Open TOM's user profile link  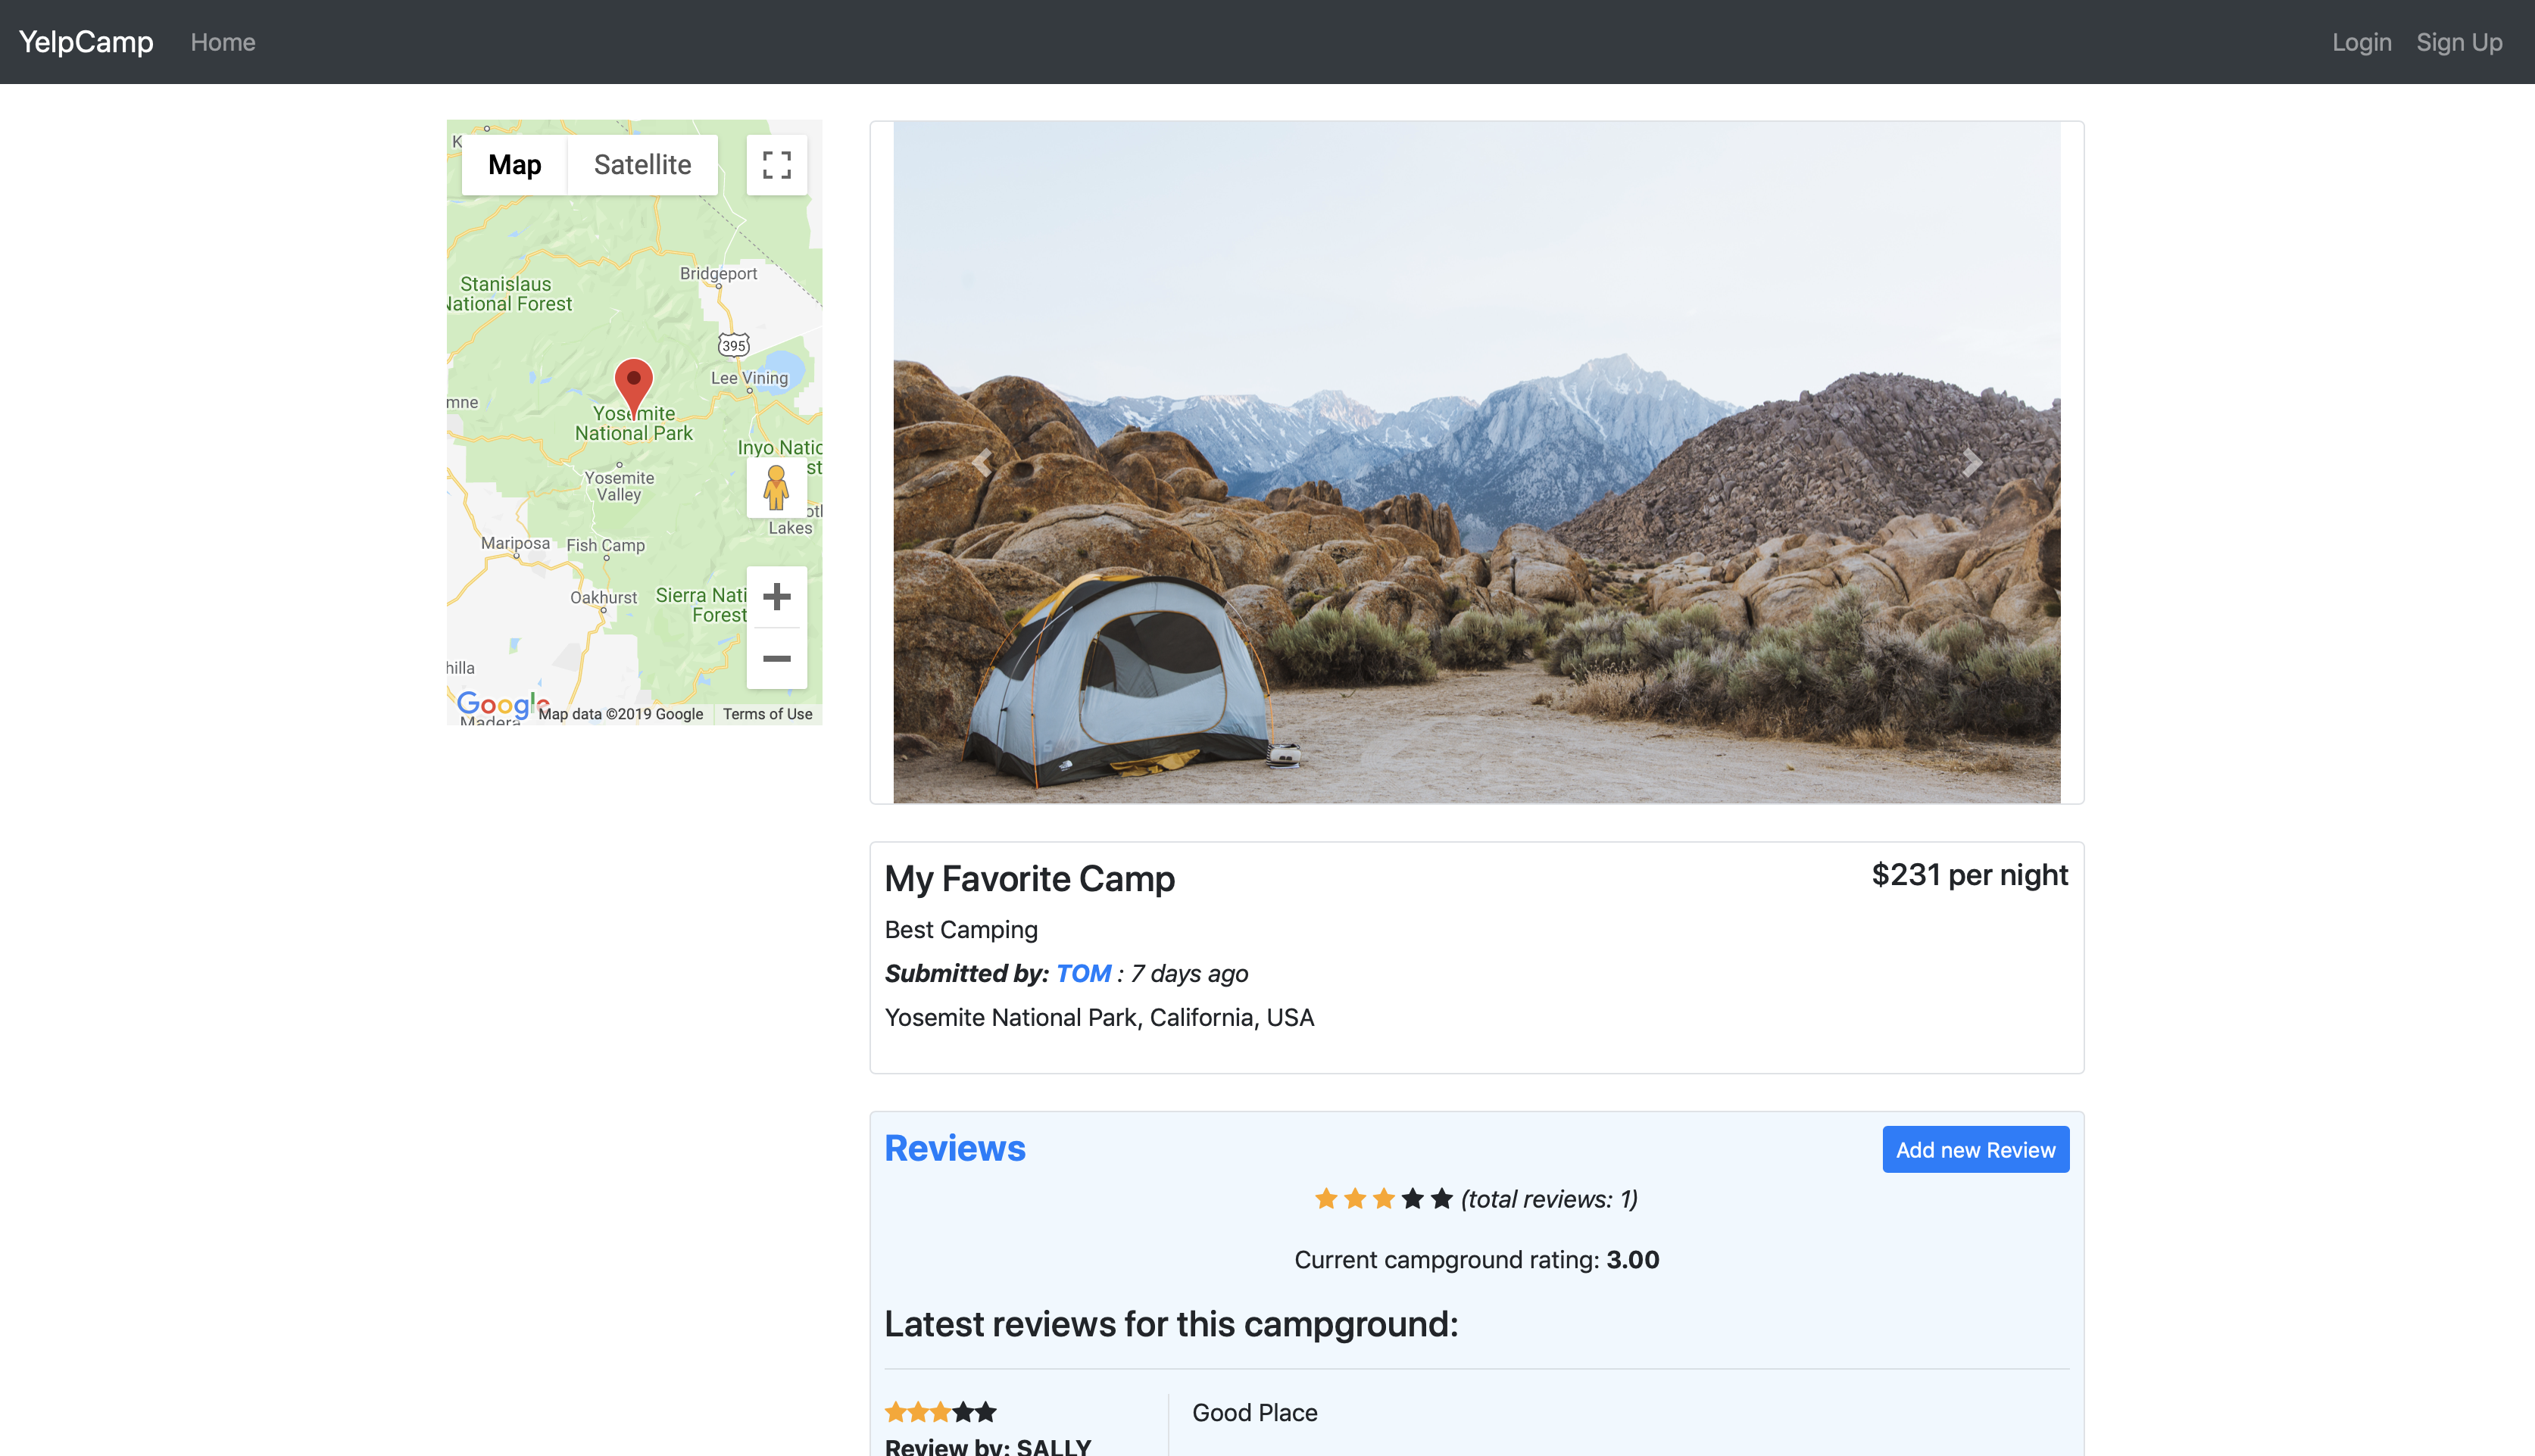1083,973
